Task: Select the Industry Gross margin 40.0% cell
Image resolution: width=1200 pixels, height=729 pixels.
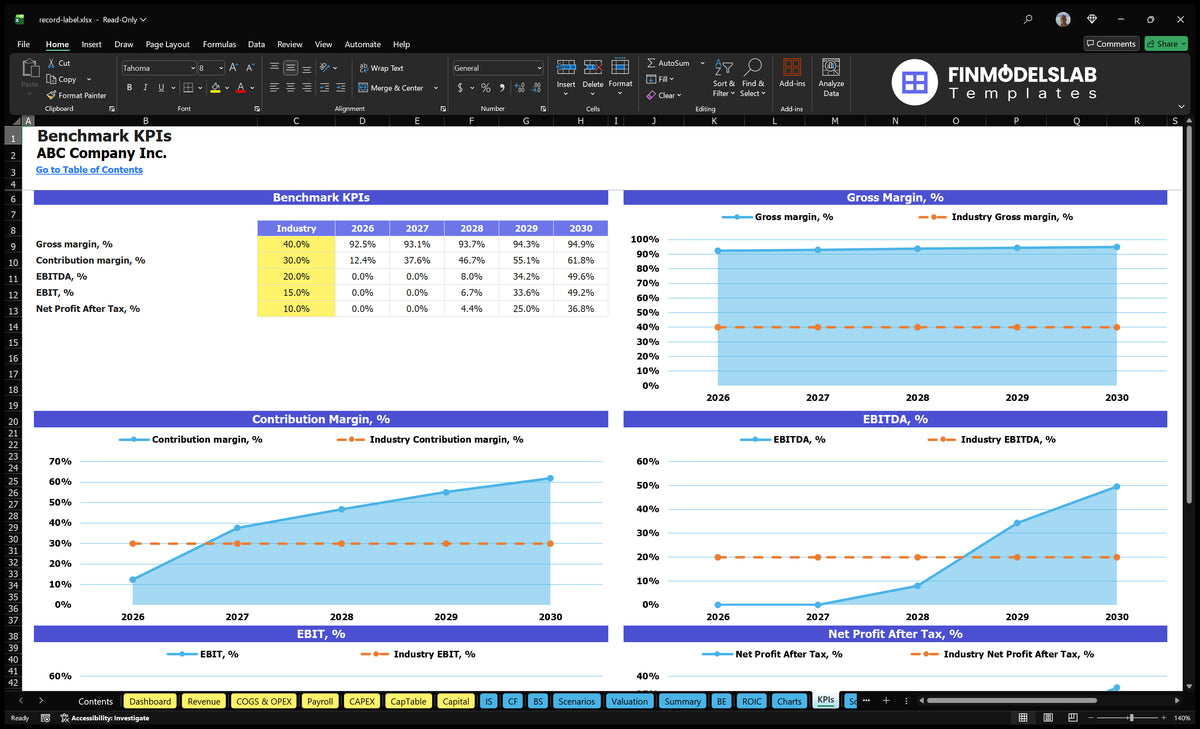Action: tap(296, 244)
